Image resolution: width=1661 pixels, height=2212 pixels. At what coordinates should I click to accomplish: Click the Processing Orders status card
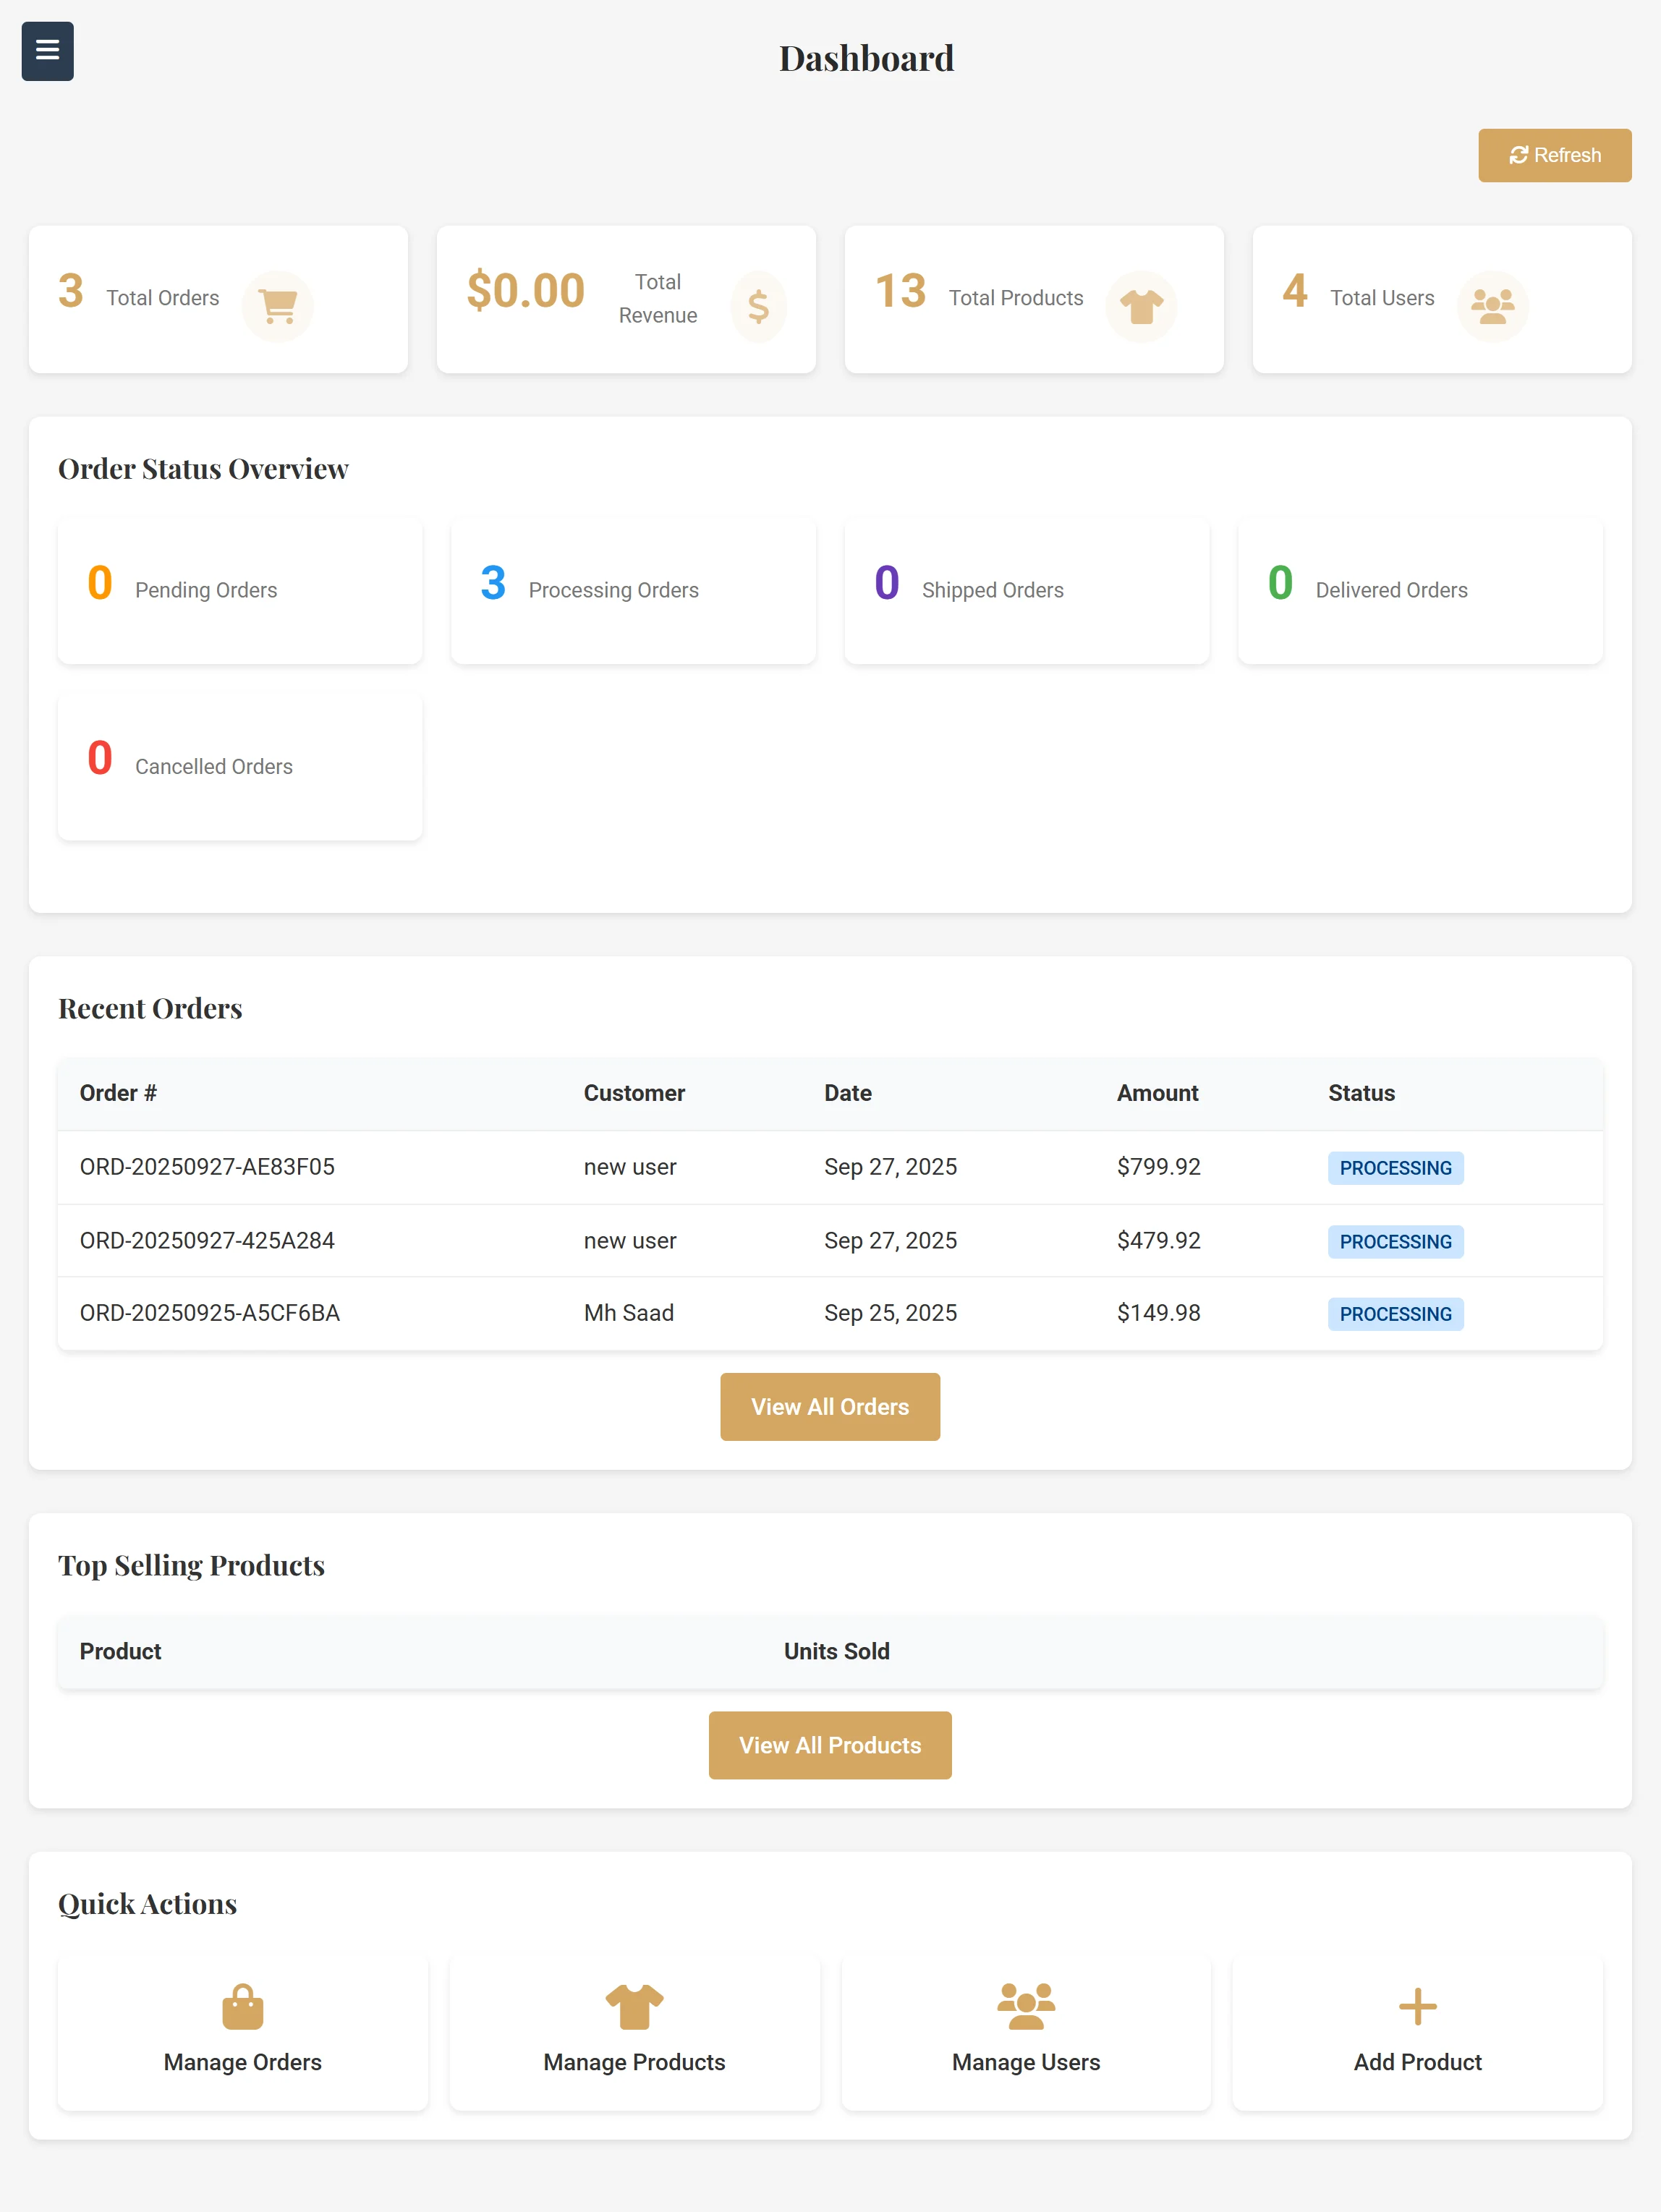[x=633, y=591]
